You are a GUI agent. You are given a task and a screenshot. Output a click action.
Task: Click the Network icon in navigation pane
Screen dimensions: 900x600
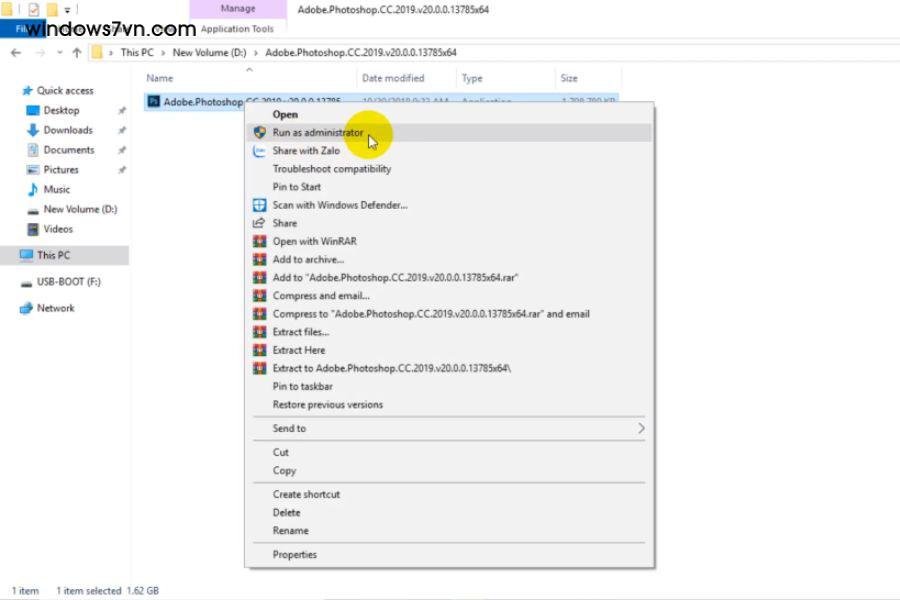coord(27,308)
